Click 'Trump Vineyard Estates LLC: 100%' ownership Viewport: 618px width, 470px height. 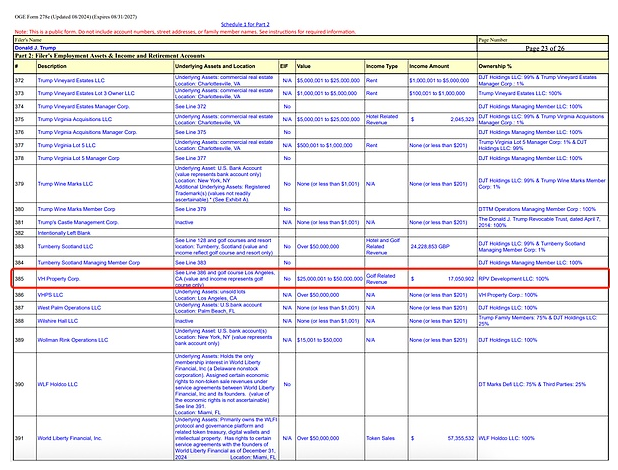point(520,93)
